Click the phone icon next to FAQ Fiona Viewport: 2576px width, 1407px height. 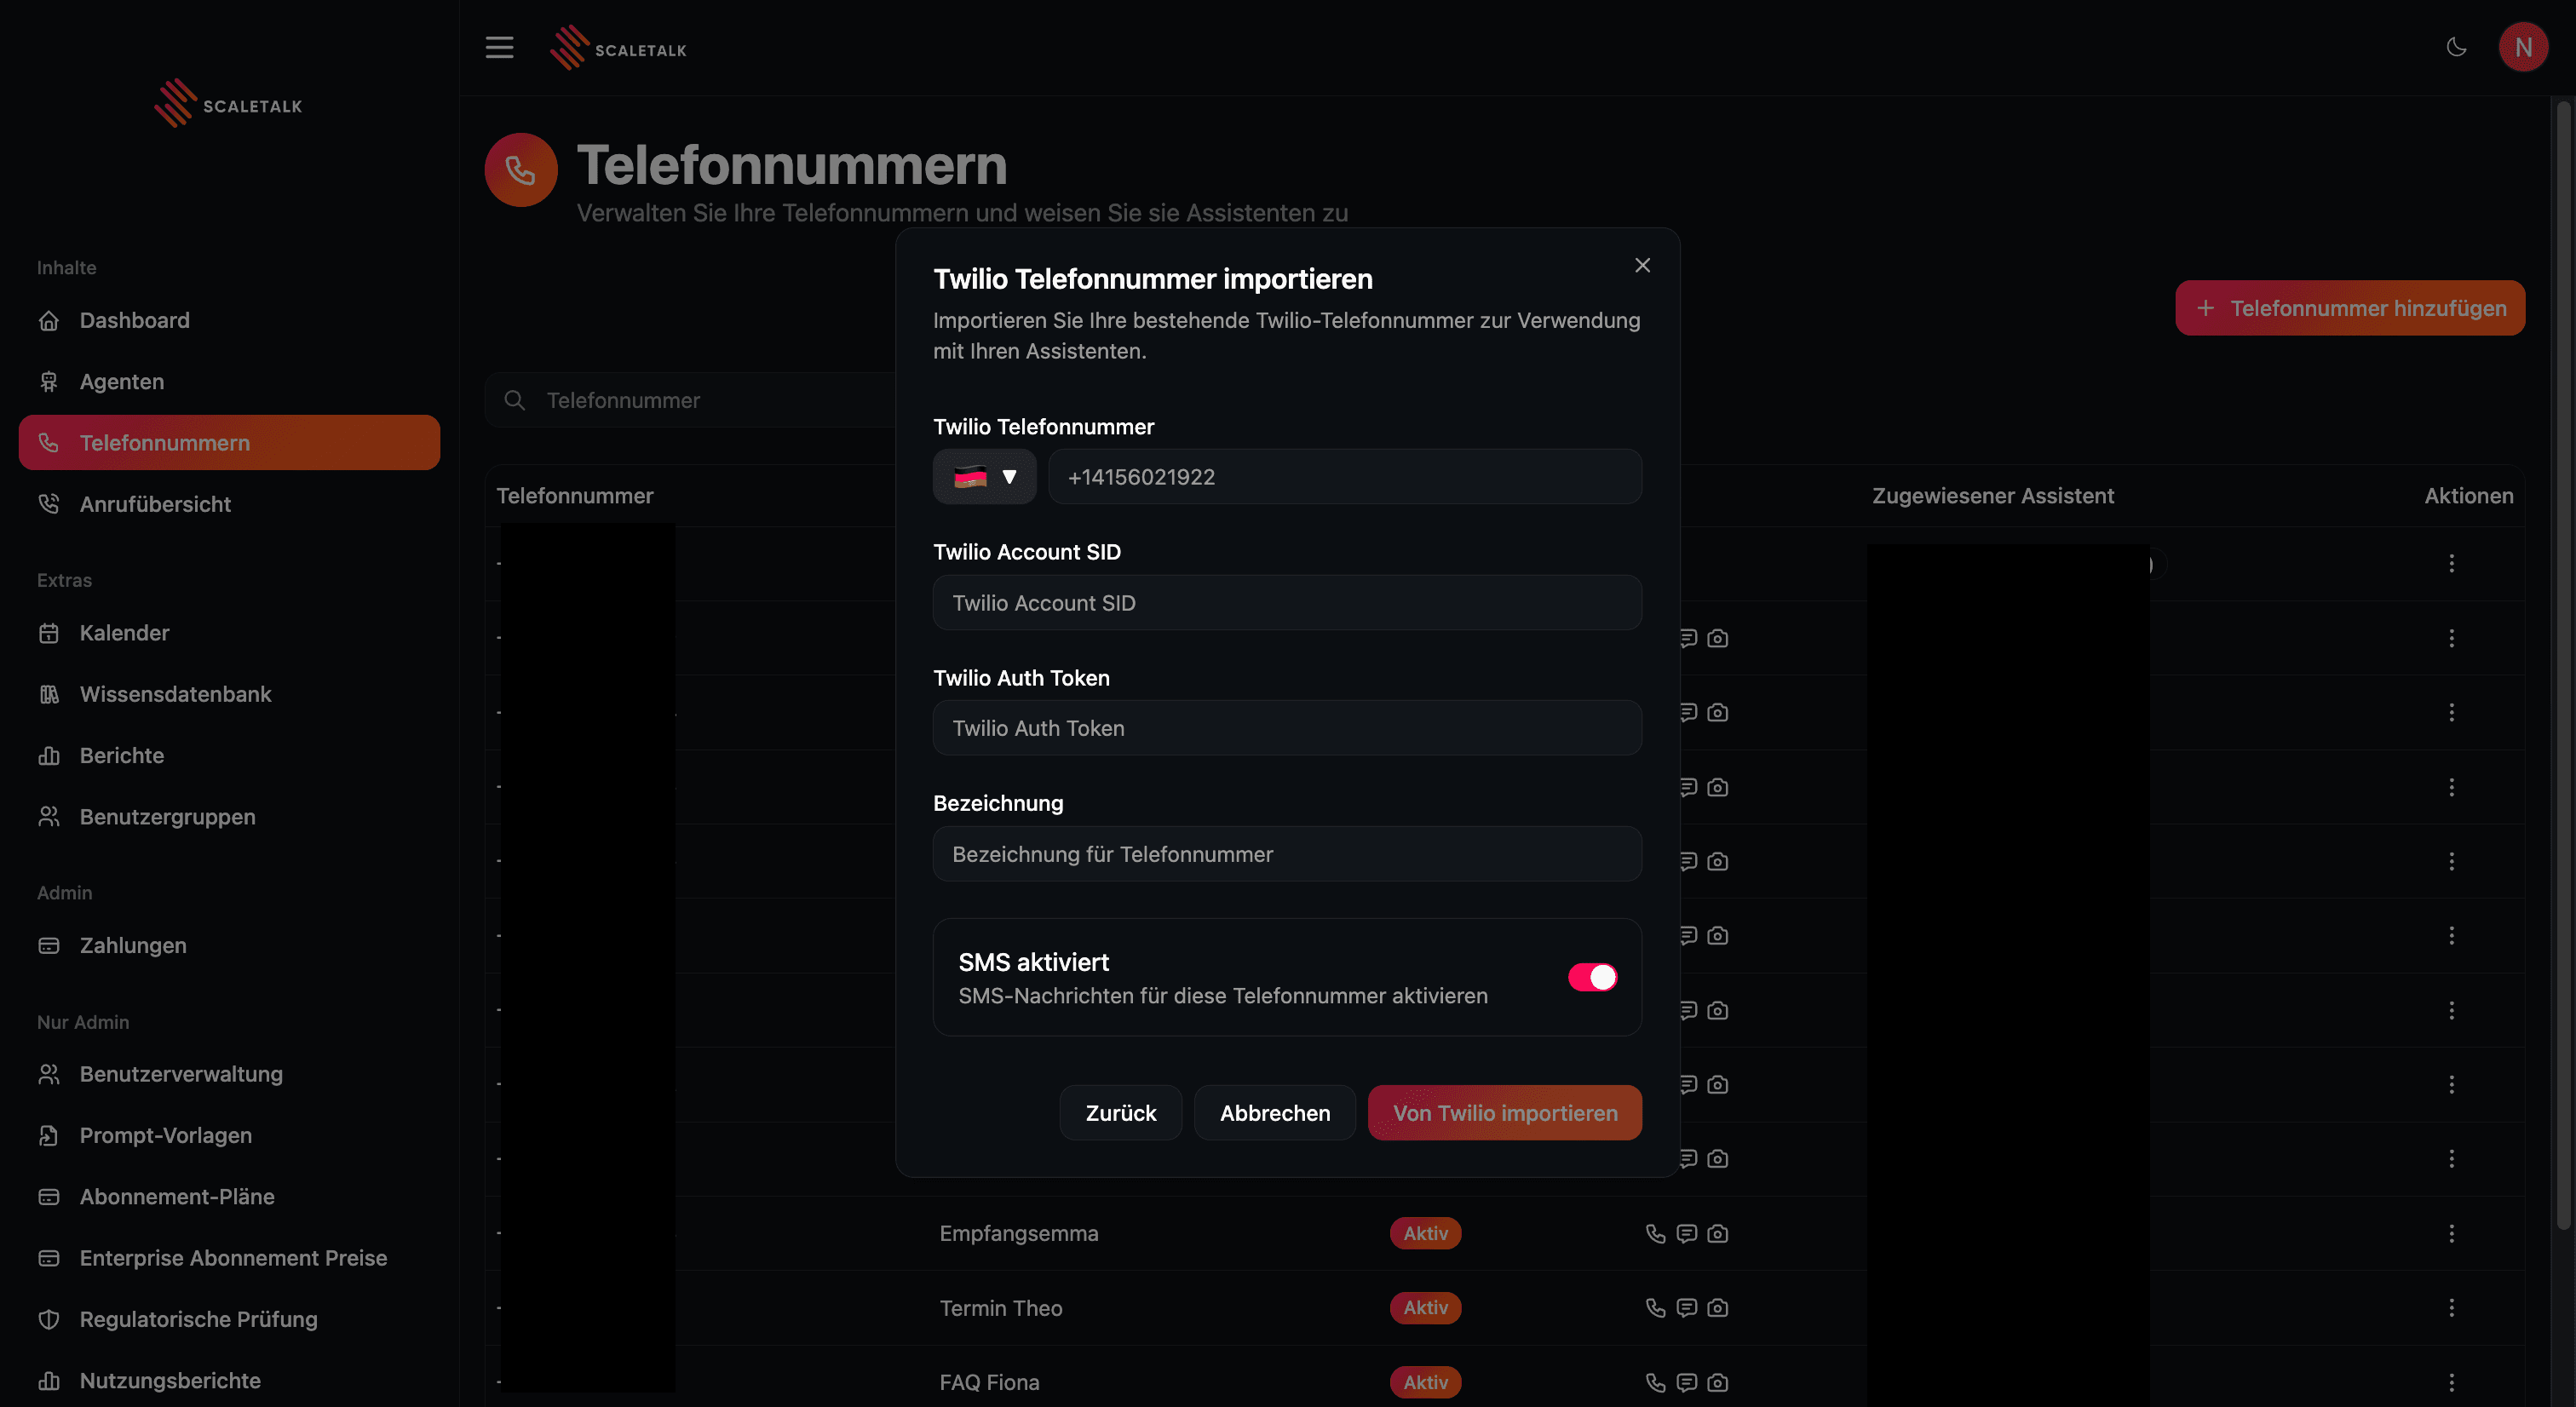pos(1655,1382)
